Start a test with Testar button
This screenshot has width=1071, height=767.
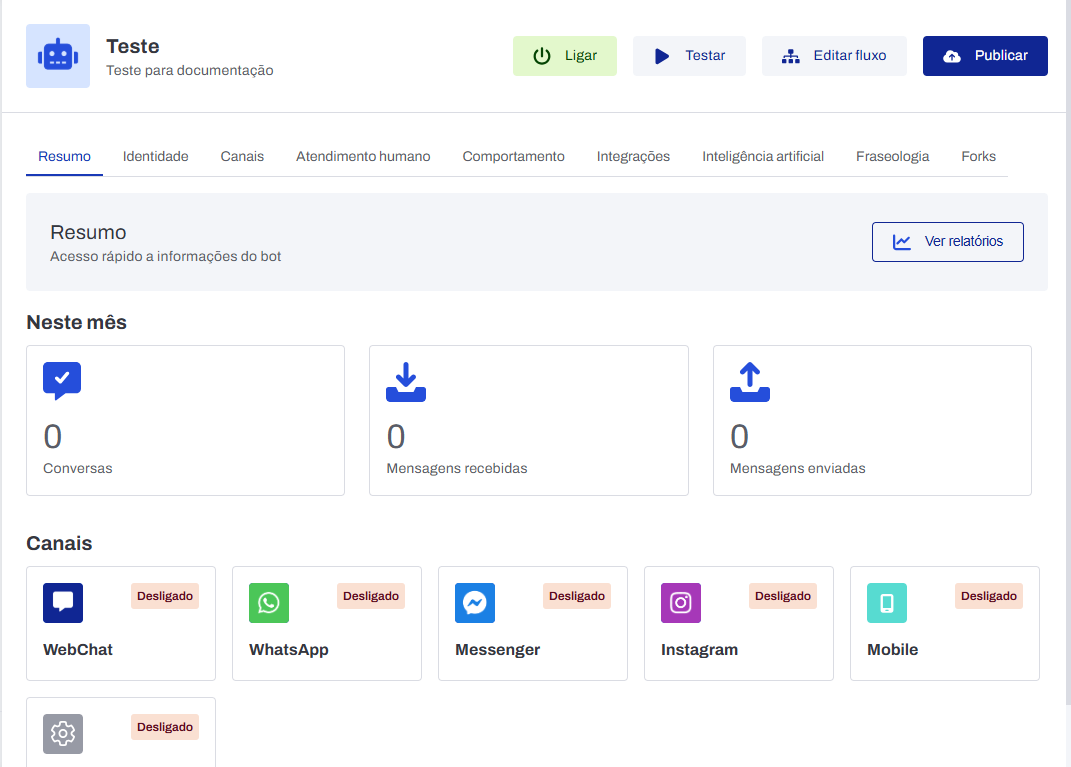coord(689,56)
